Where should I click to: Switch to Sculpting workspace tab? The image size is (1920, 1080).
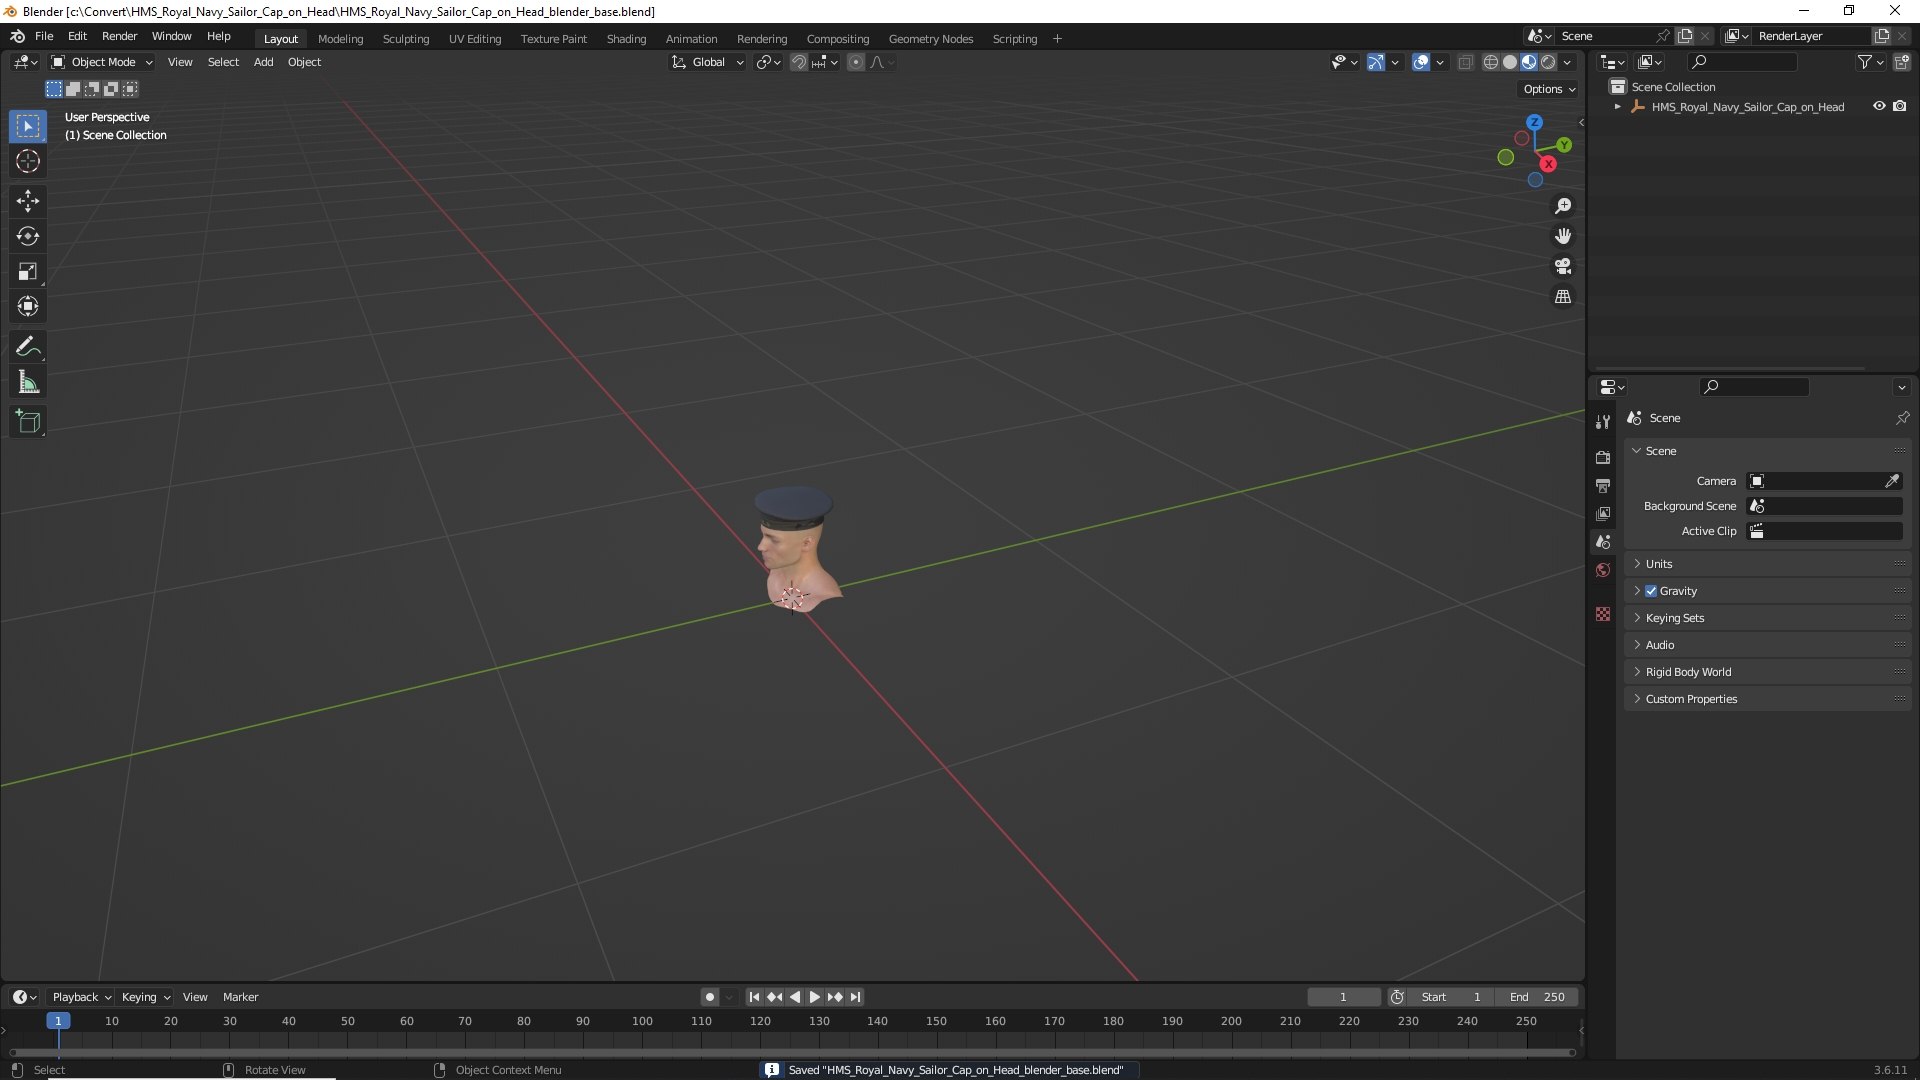tap(405, 39)
